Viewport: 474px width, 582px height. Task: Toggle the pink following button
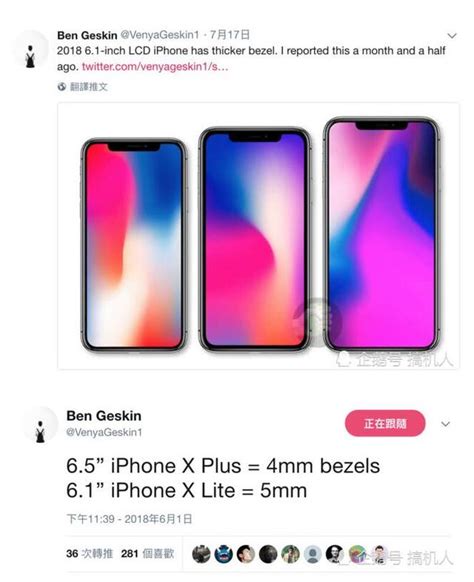point(385,424)
